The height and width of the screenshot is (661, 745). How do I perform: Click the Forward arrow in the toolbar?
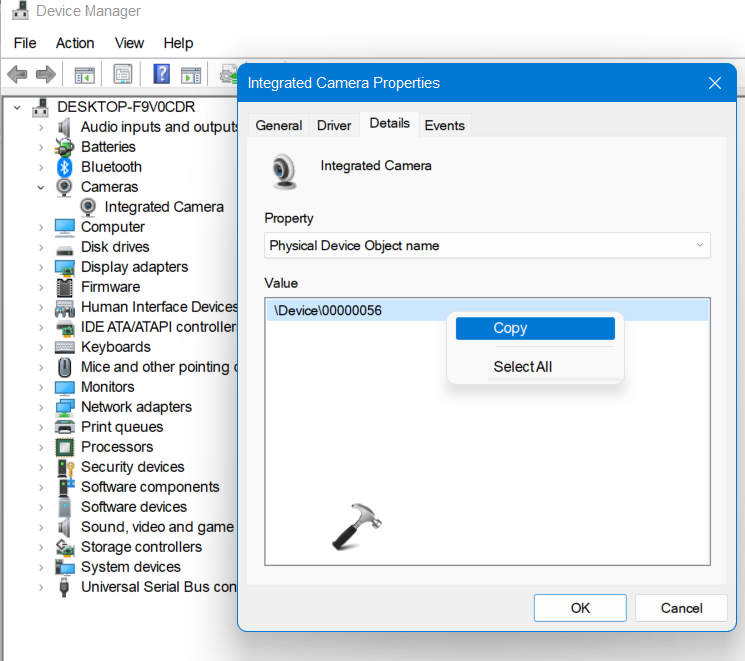pyautogui.click(x=45, y=75)
